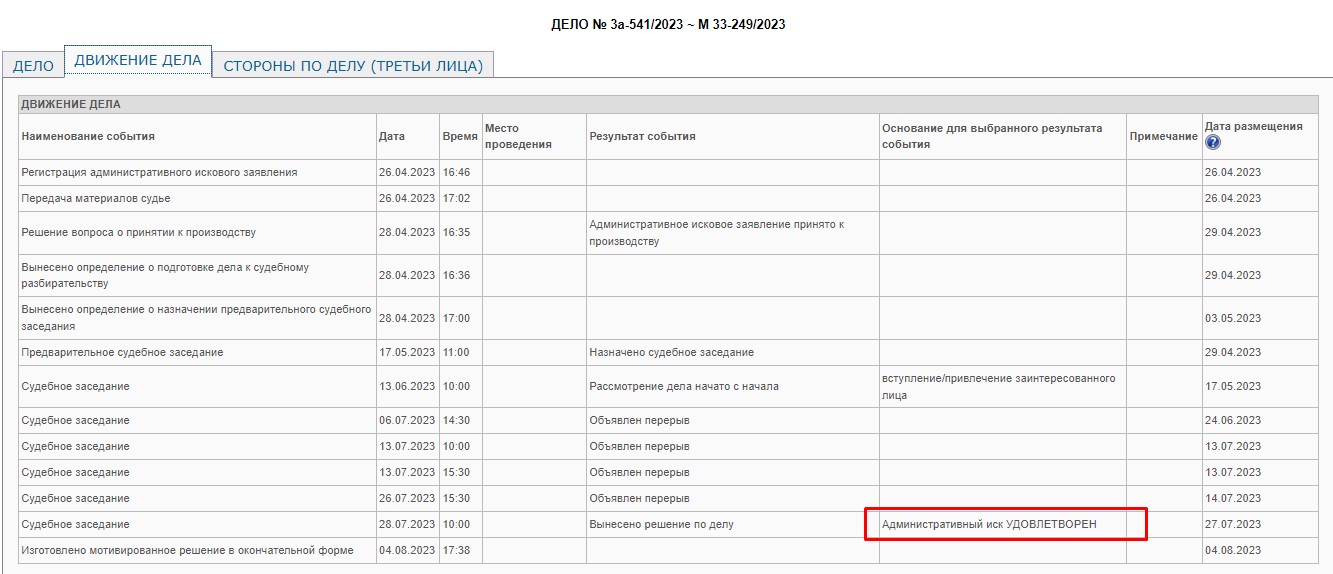
Task: Click "Изготовлено мотивированное решение в окончательной форме" event
Action: [187, 550]
